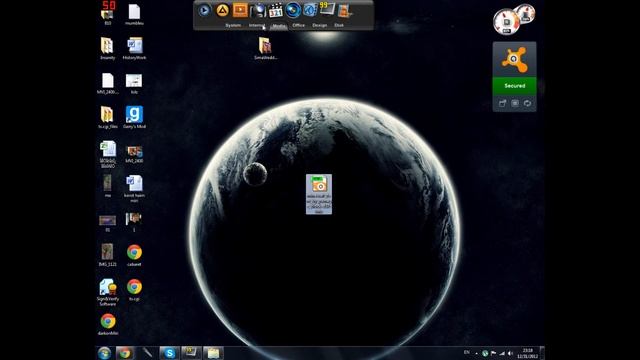Open the mumble file icon

(134, 15)
